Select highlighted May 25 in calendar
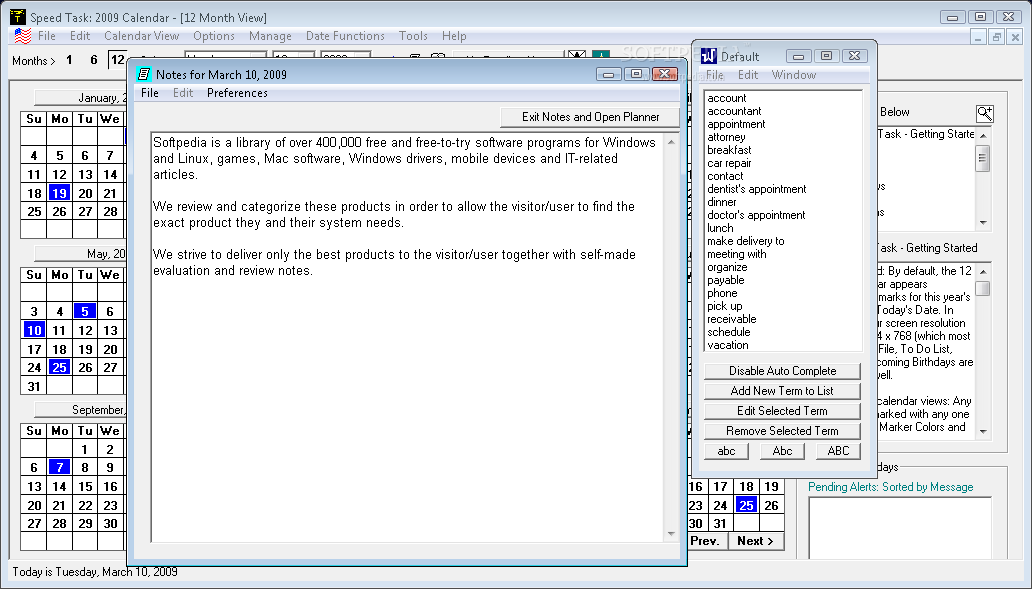Screen dimensions: 1032x589 coord(59,367)
